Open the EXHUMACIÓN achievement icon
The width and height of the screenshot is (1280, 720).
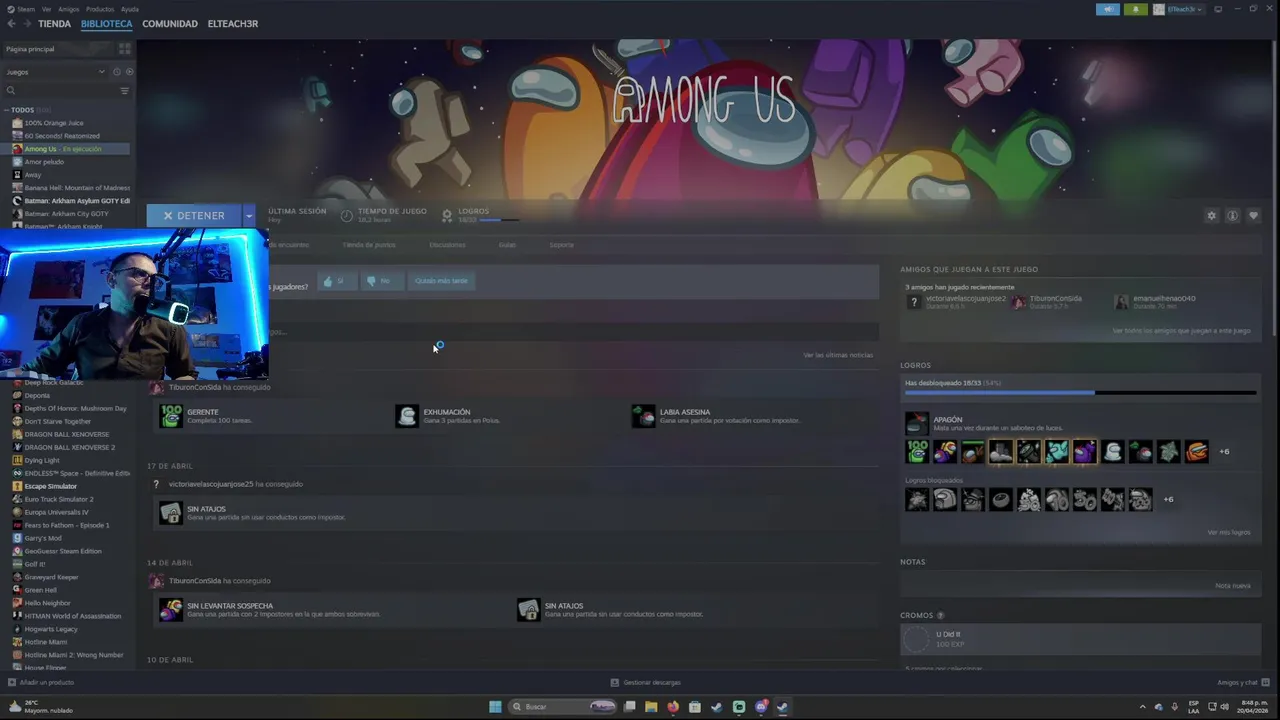[407, 416]
